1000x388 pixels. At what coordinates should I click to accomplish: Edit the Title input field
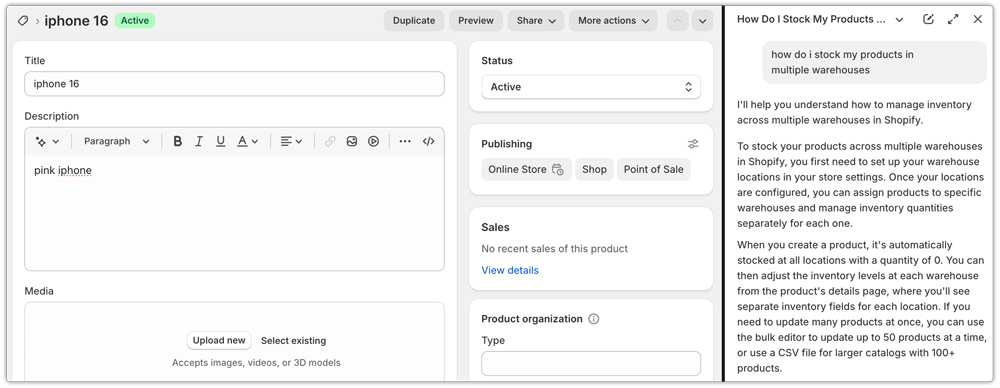click(x=234, y=84)
